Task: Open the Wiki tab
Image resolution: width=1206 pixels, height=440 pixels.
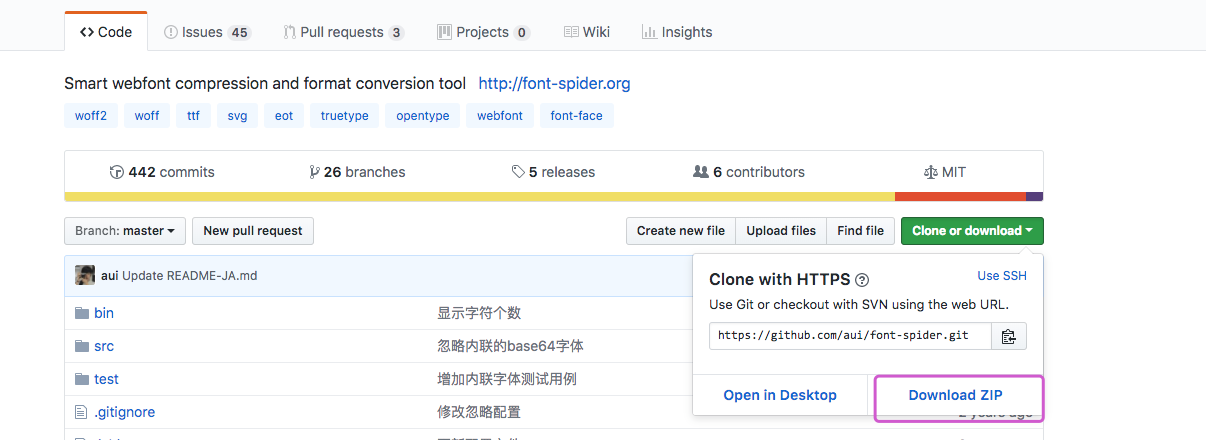Action: pyautogui.click(x=586, y=32)
